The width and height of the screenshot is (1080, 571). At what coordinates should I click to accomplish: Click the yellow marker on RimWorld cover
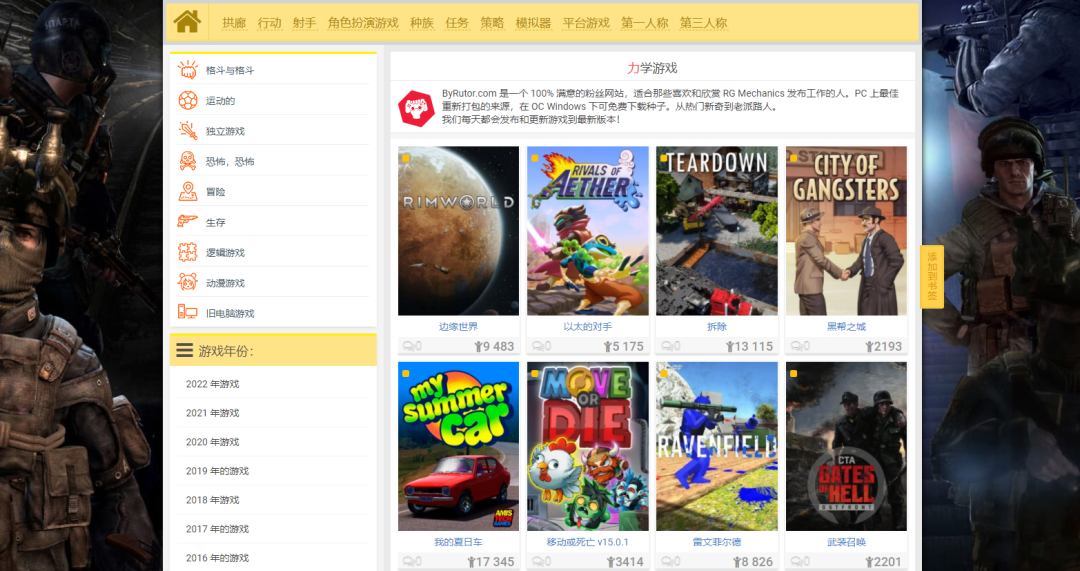tap(406, 158)
